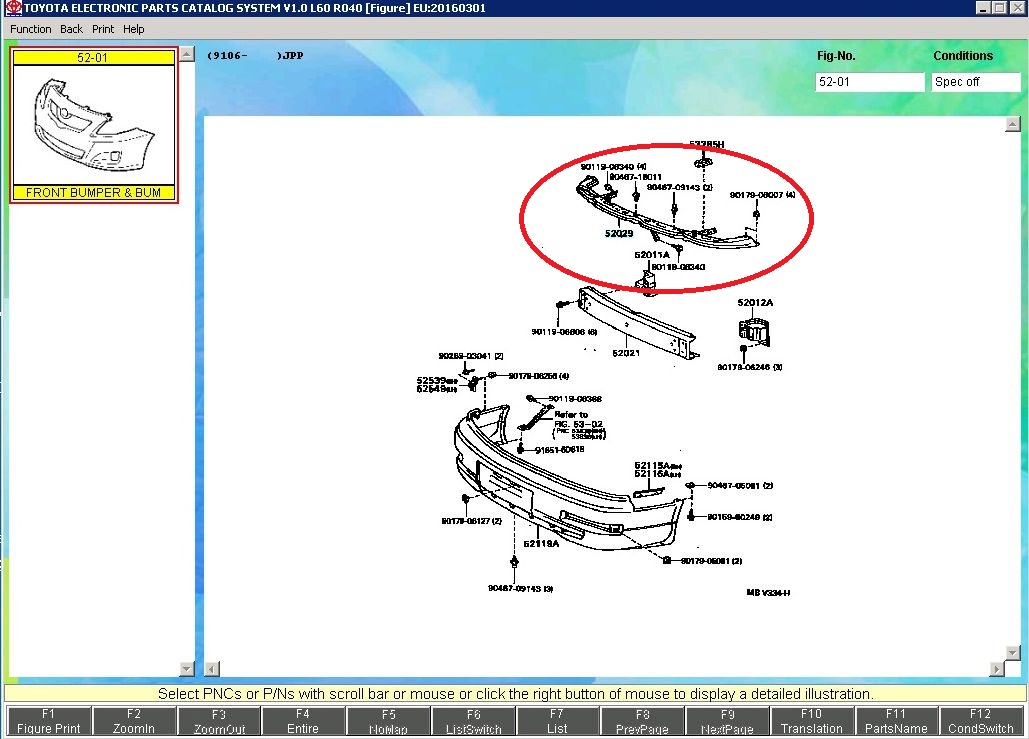Click the Conditions field showing Spec off
The width and height of the screenshot is (1029, 739).
point(976,82)
